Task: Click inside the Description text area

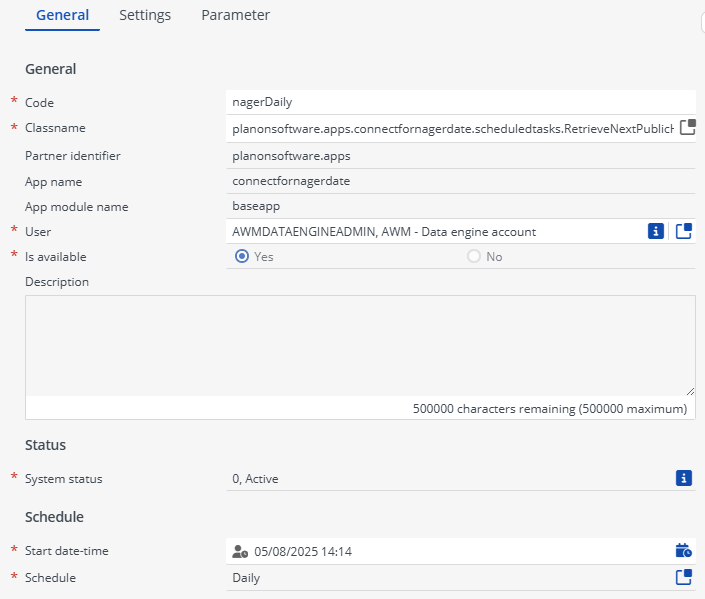Action: [x=360, y=345]
